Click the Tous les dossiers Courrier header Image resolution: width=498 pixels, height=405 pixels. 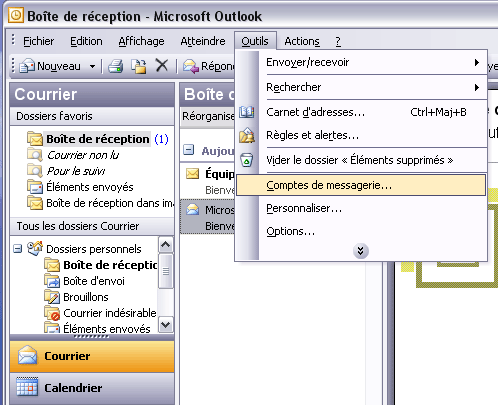(92, 226)
